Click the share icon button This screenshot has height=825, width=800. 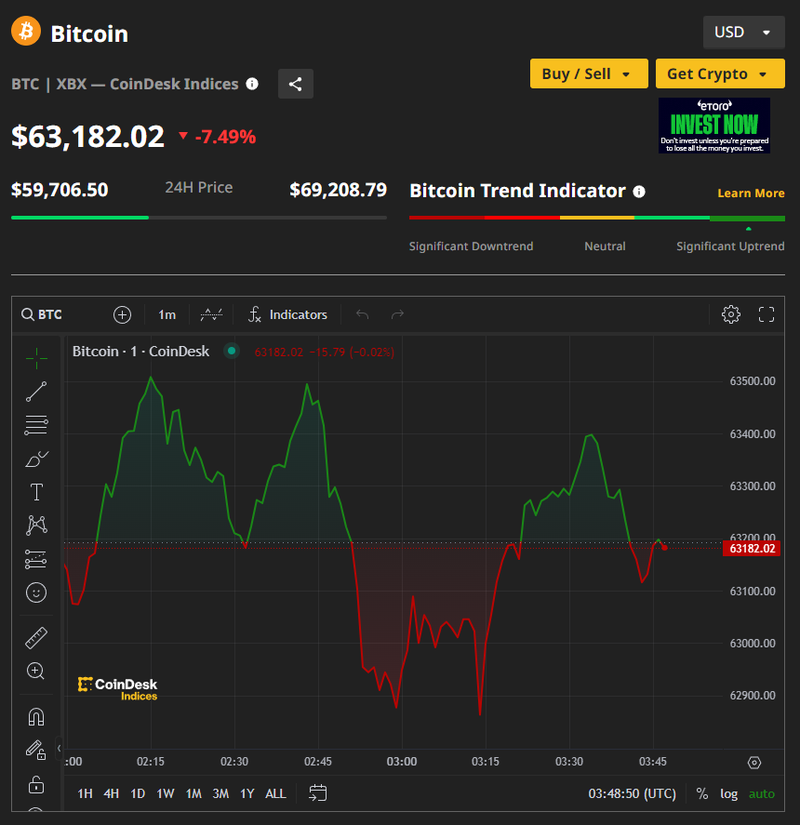click(295, 84)
